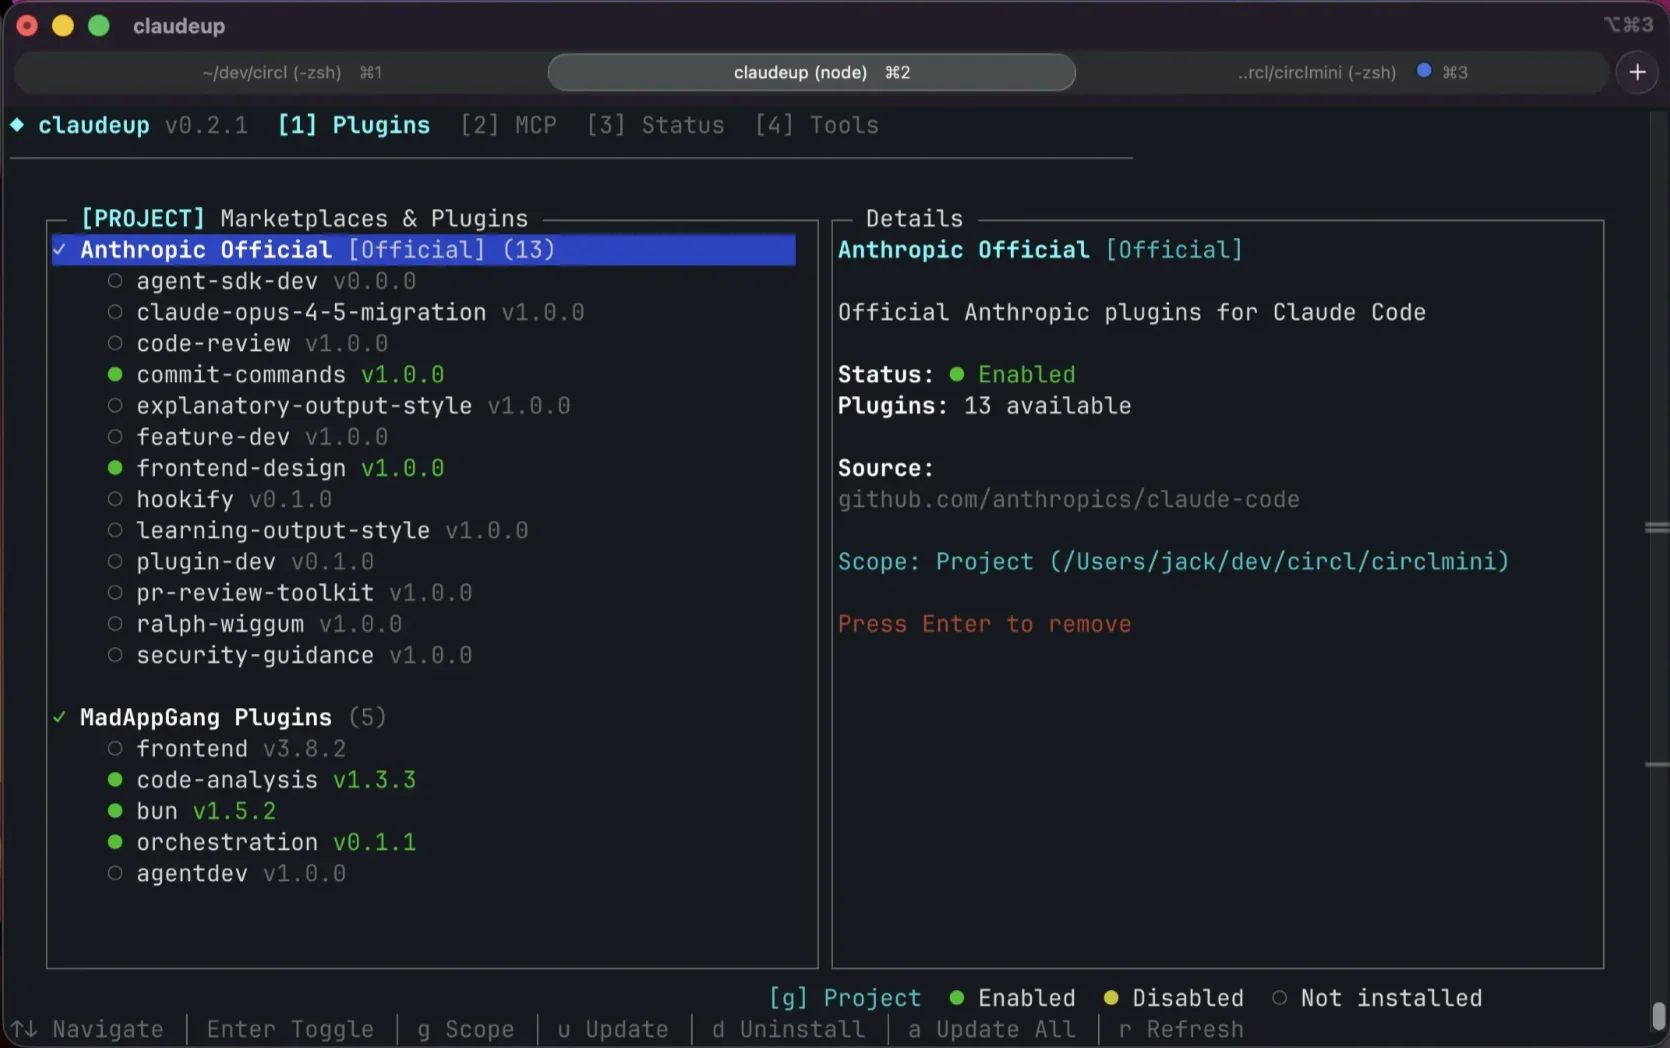Disable the commit-commands plugin green dot
The image size is (1670, 1048).
point(115,374)
